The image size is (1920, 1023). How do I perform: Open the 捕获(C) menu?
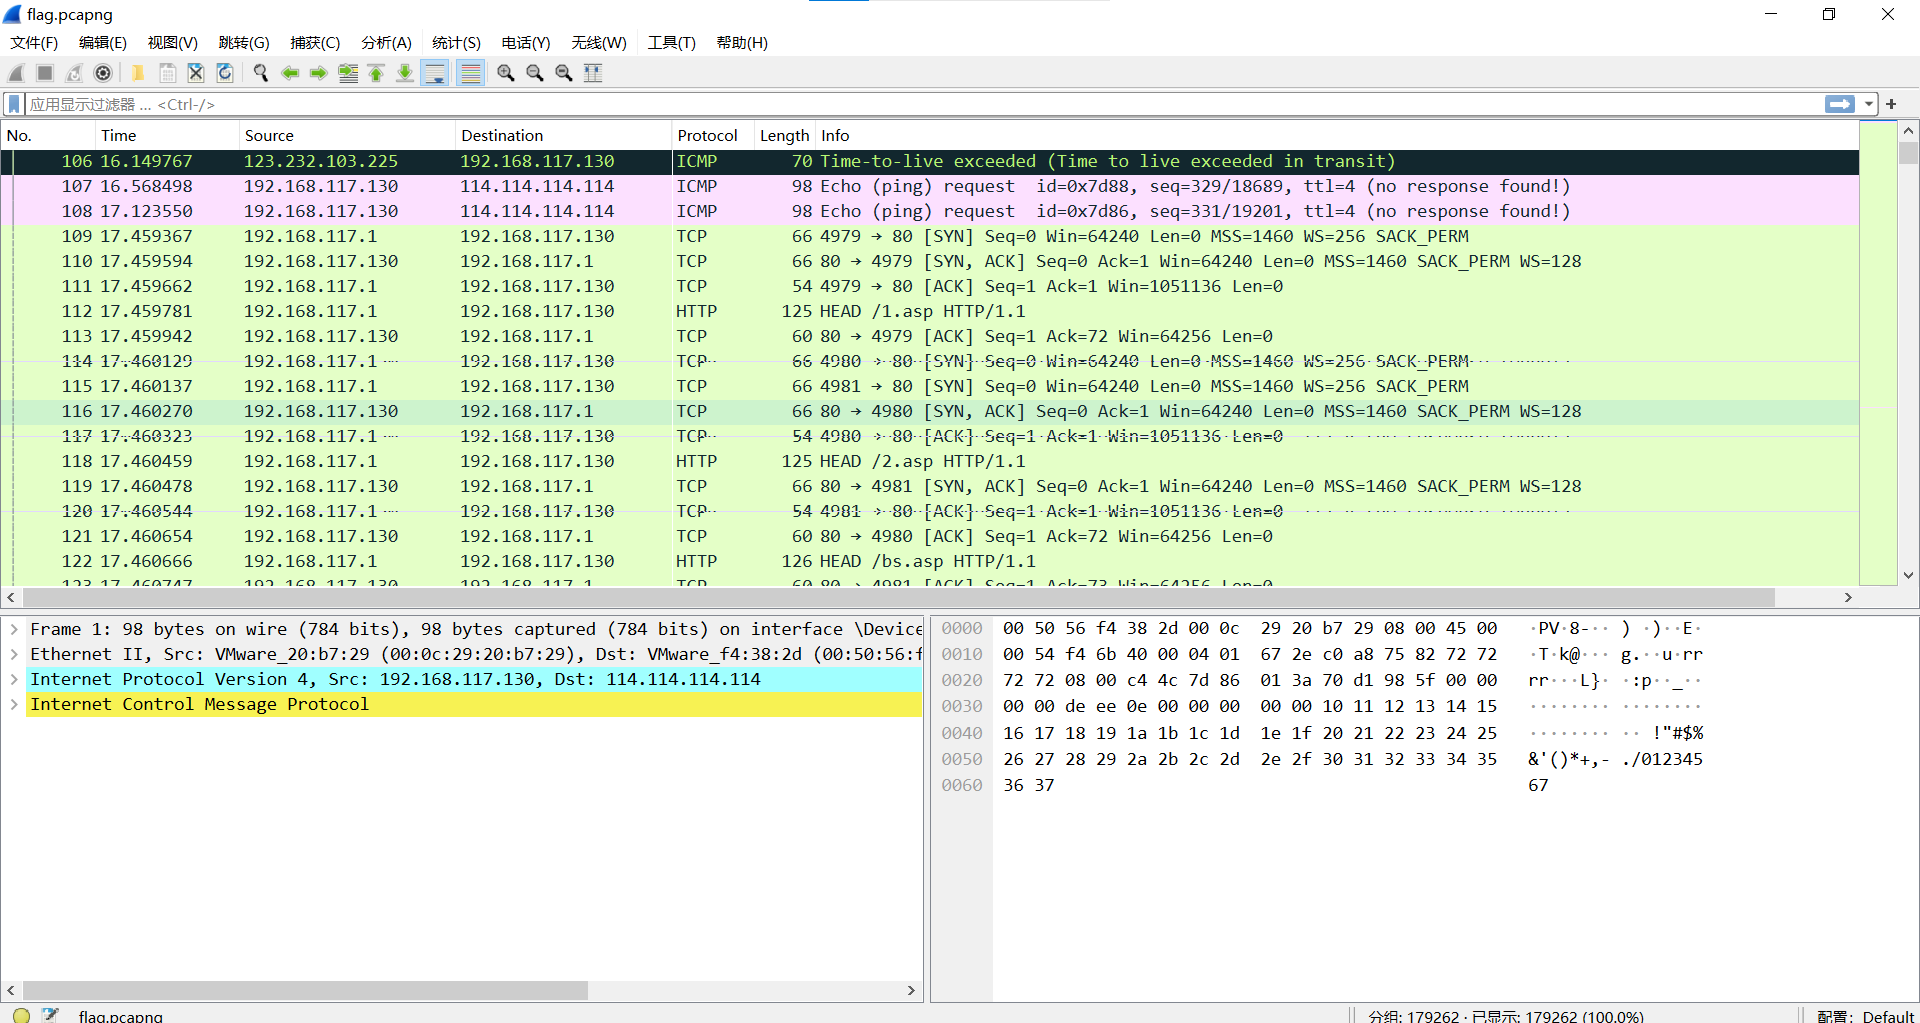click(315, 43)
